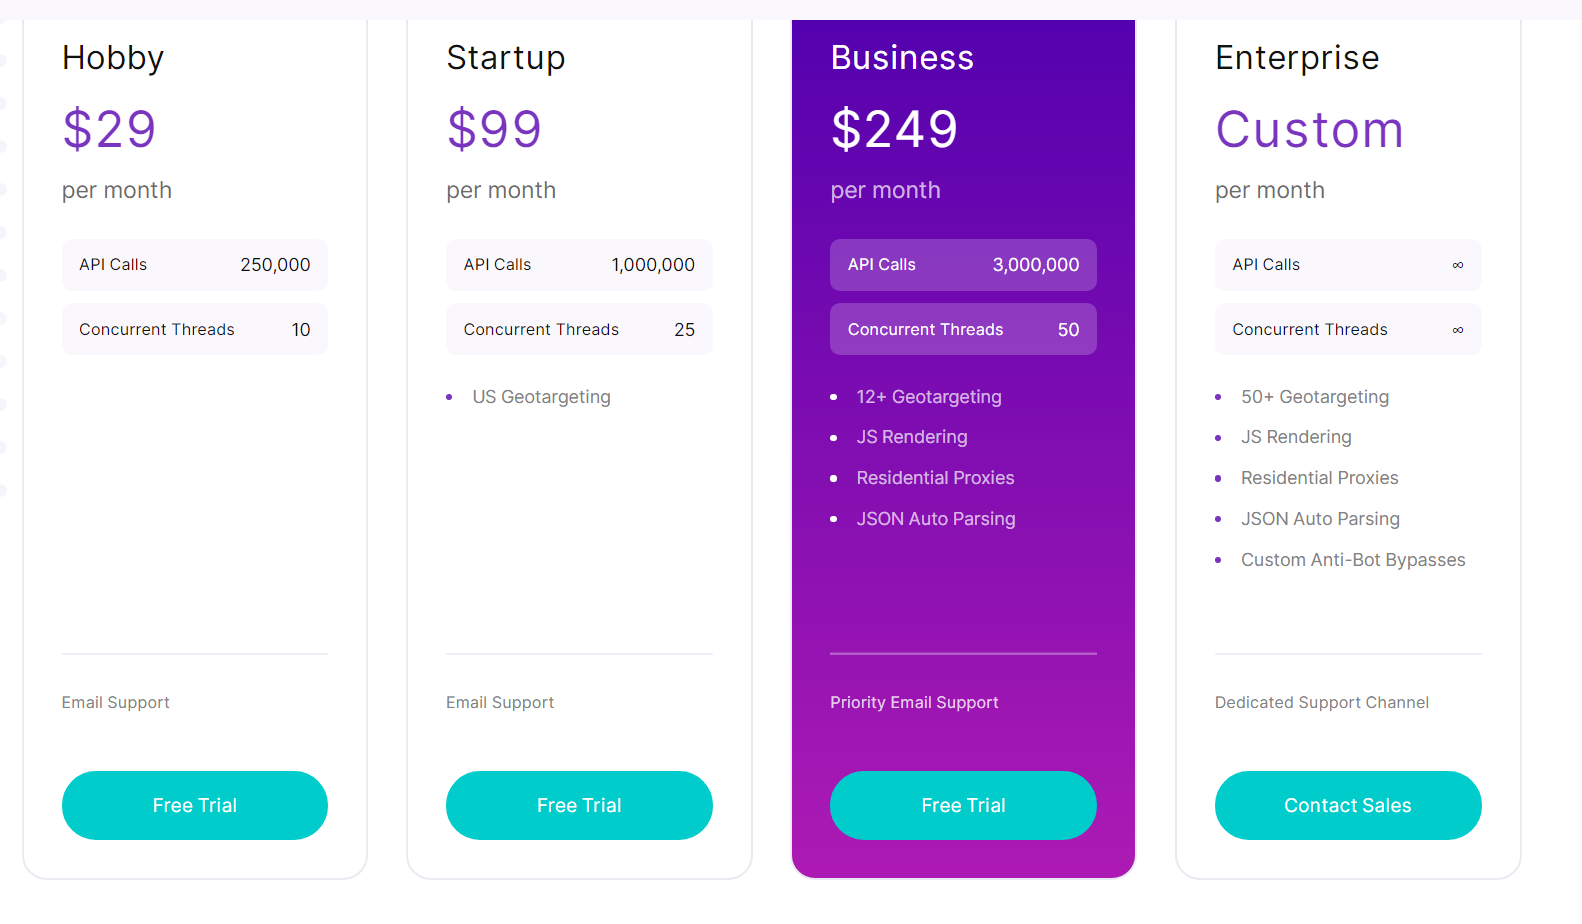Select the Hobby plan heading
This screenshot has height=924, width=1582.
(x=113, y=58)
